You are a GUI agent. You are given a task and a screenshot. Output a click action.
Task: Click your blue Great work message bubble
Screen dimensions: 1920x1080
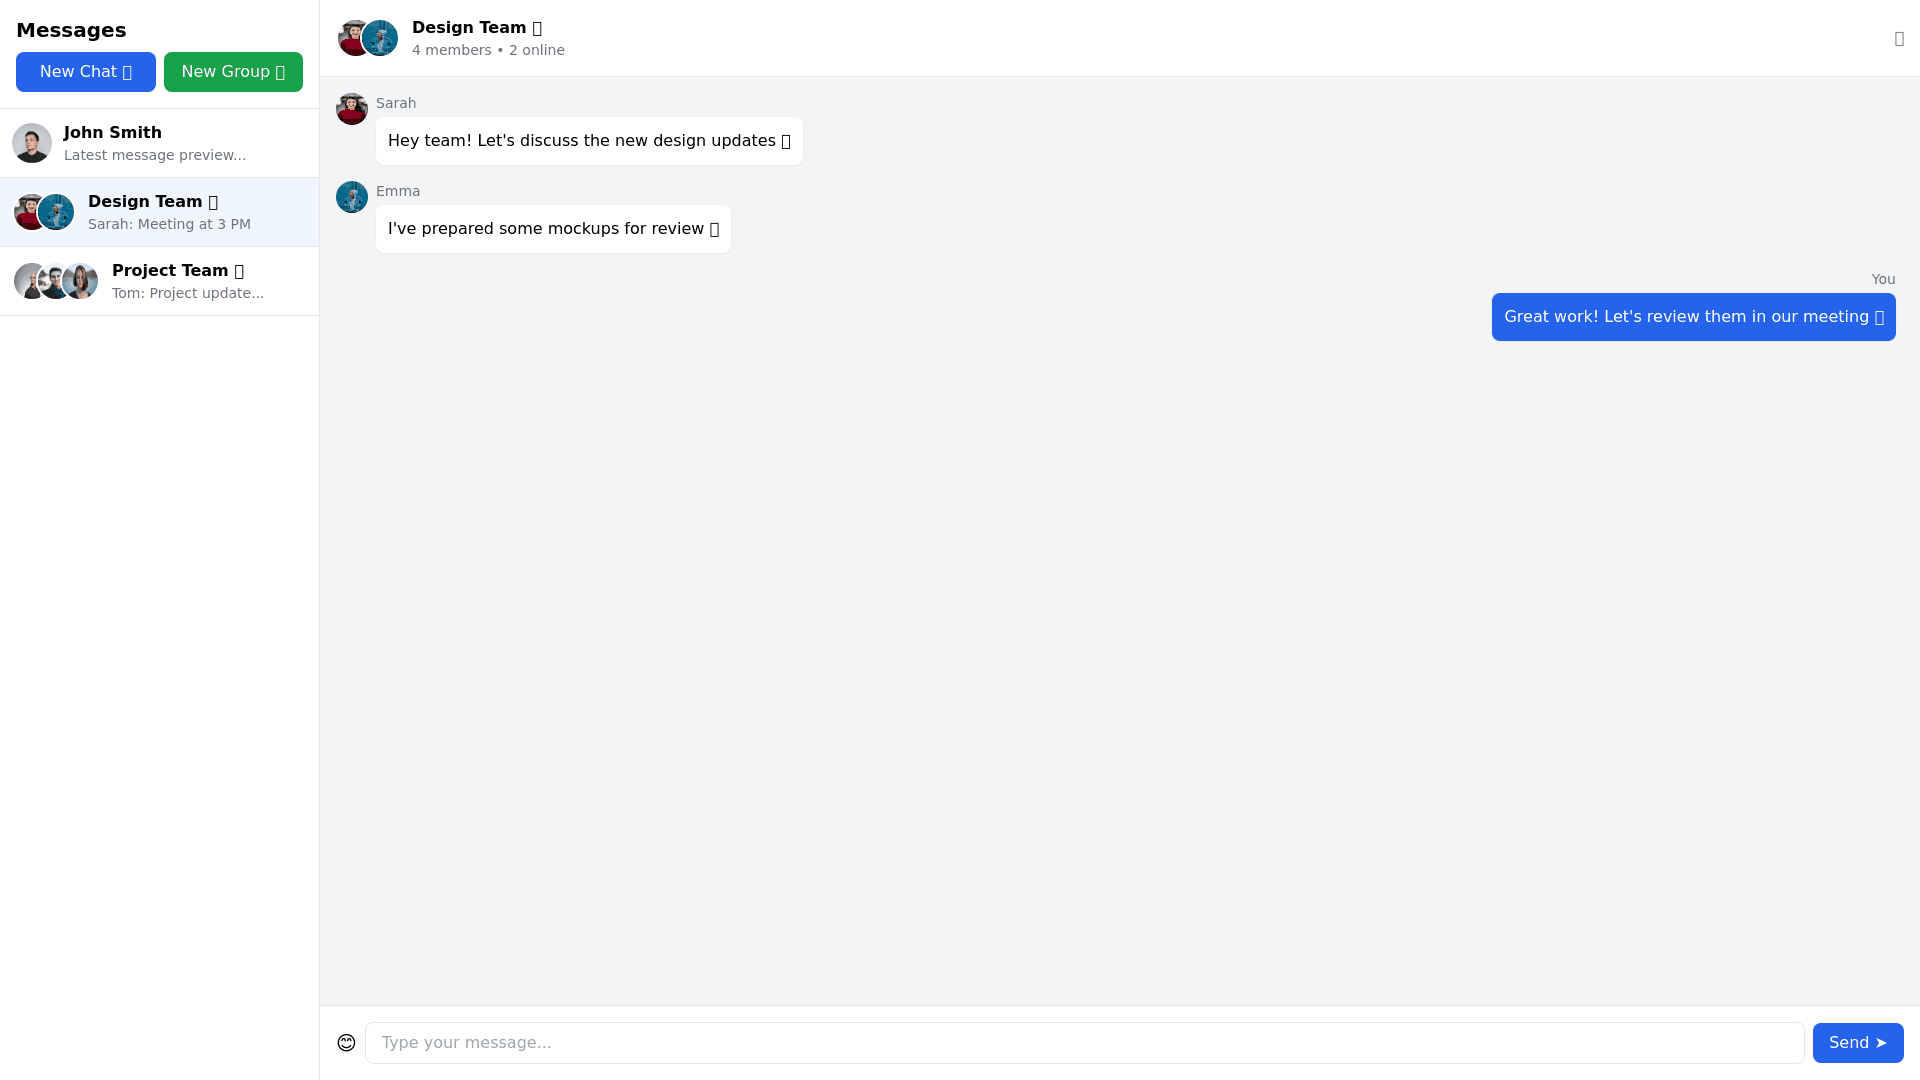1693,317
